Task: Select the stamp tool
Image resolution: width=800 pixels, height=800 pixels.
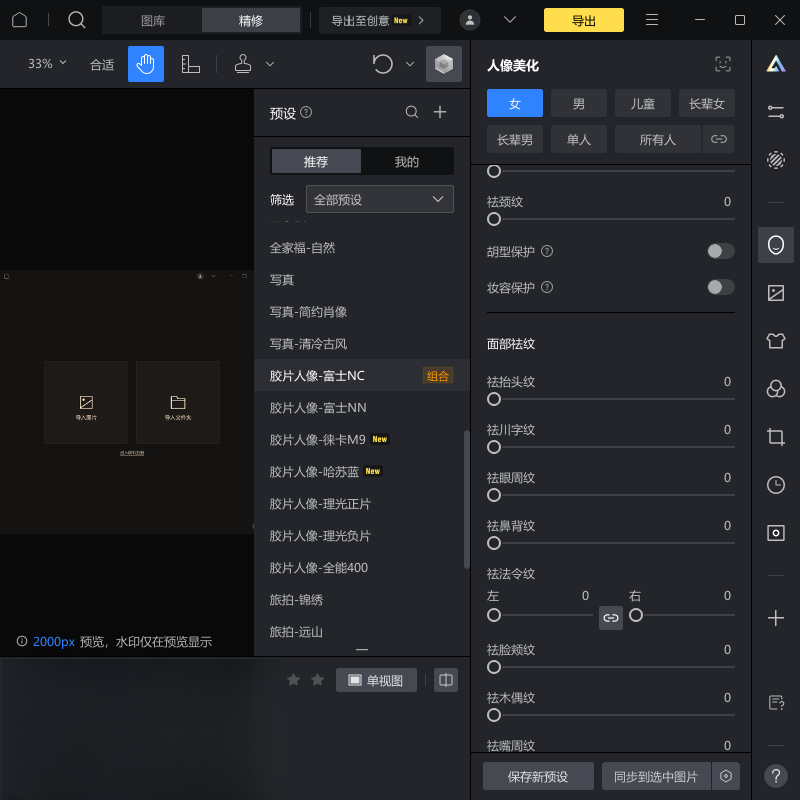Action: 243,64
